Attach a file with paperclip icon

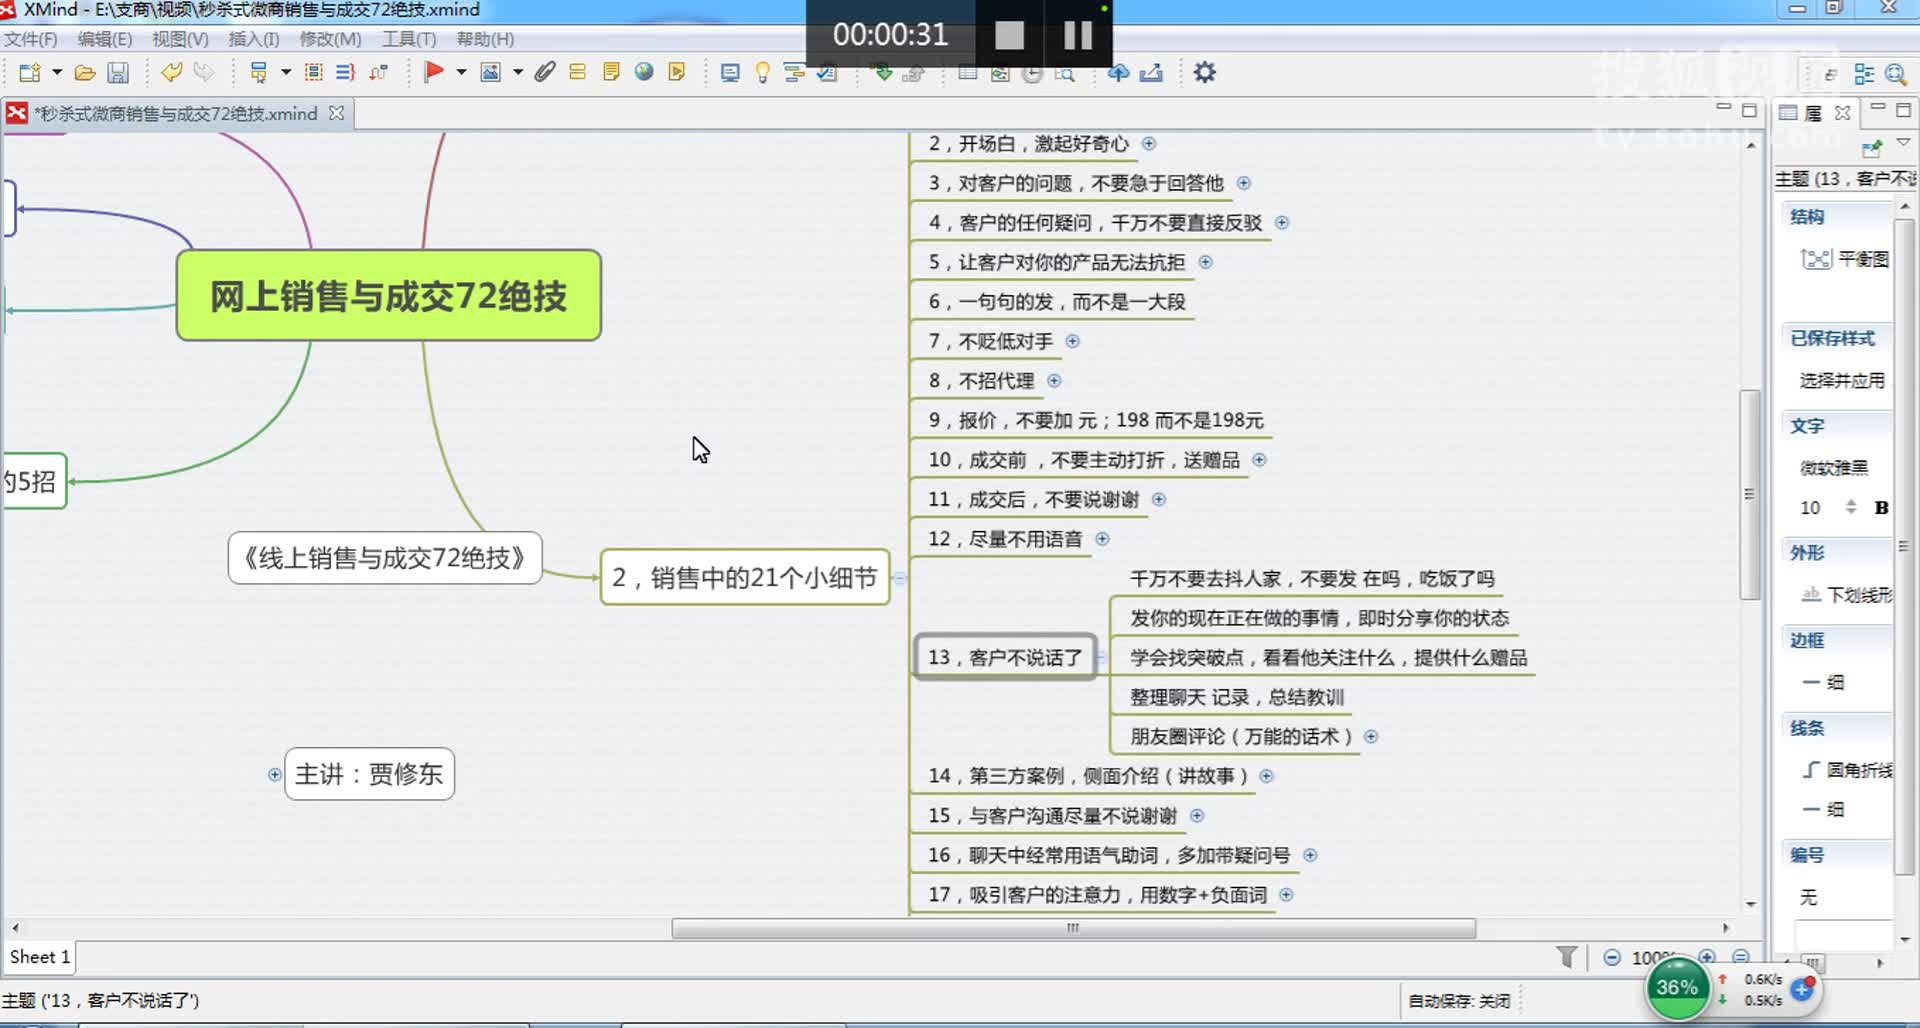click(544, 72)
